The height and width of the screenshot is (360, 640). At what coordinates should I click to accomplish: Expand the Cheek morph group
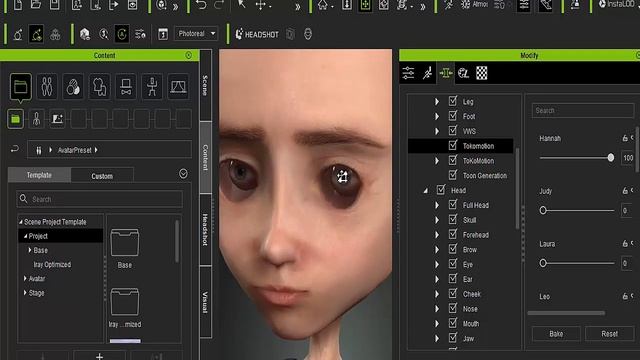(x=437, y=294)
